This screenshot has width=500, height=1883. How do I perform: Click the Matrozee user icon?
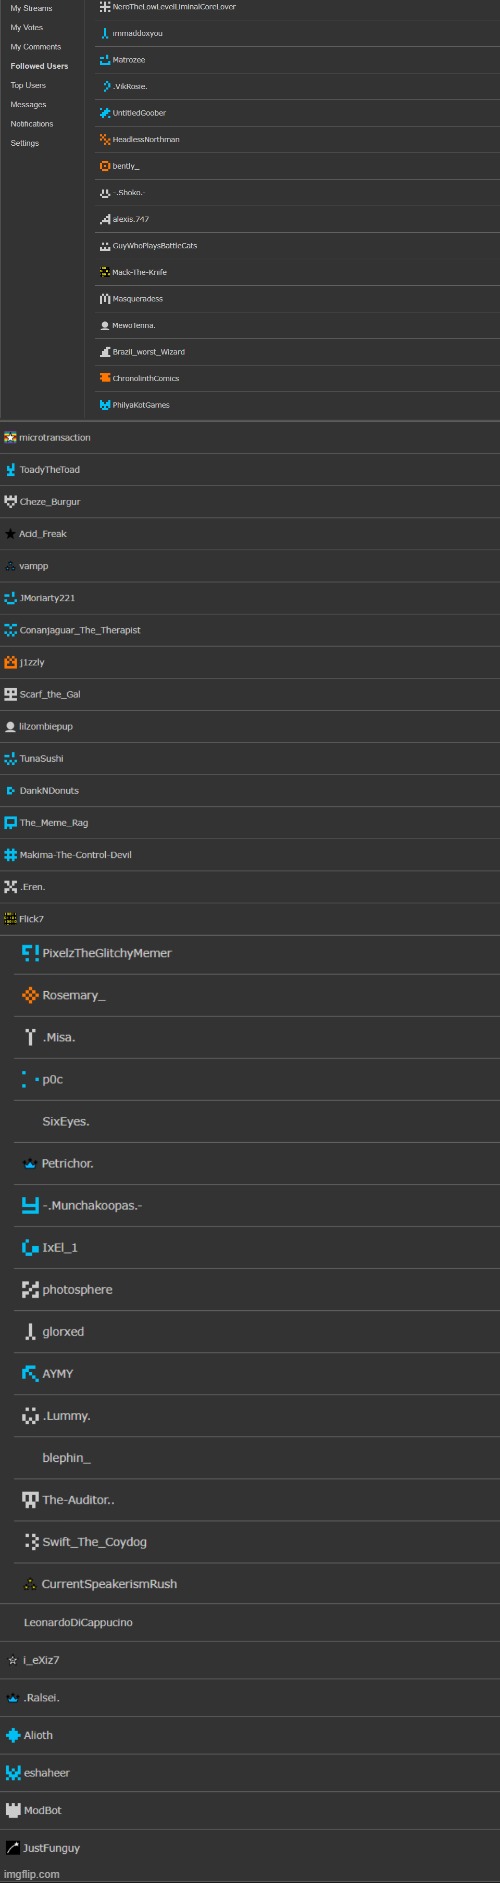coord(105,60)
